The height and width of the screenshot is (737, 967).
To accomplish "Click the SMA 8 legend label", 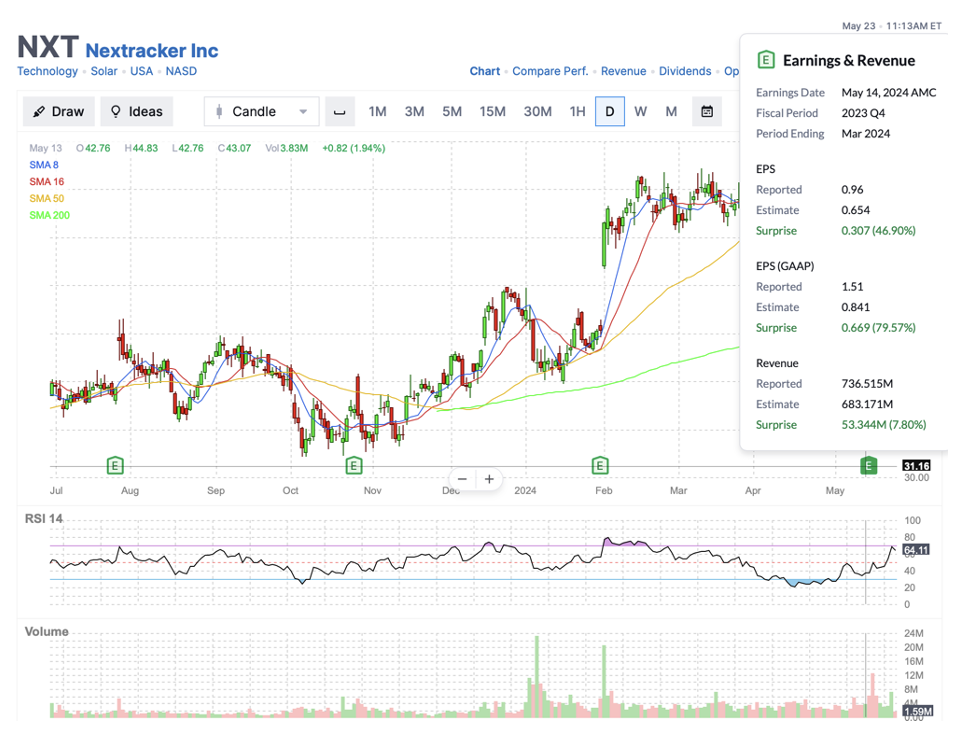I will point(44,165).
